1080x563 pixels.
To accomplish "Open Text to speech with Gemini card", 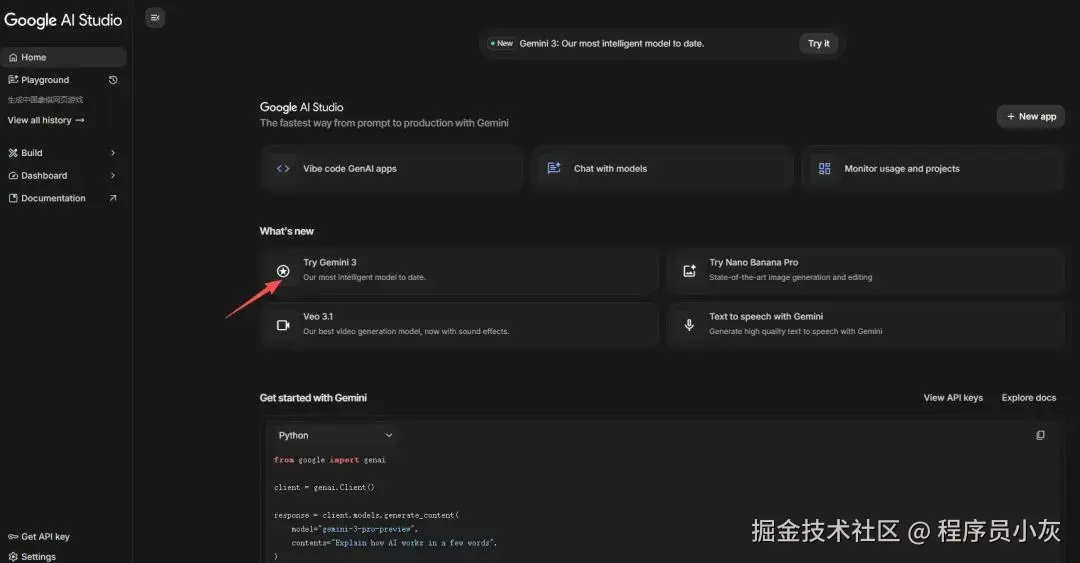I will click(x=866, y=325).
